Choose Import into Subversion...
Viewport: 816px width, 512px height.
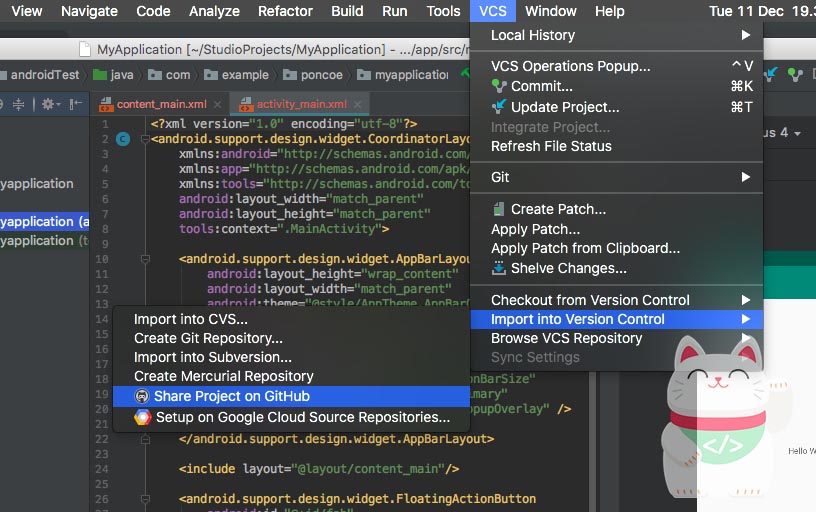pyautogui.click(x=291, y=357)
